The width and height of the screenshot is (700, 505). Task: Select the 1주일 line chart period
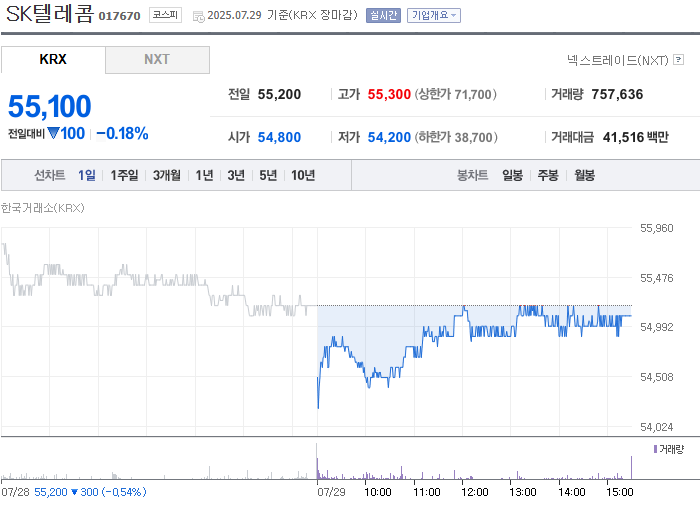pyautogui.click(x=124, y=175)
